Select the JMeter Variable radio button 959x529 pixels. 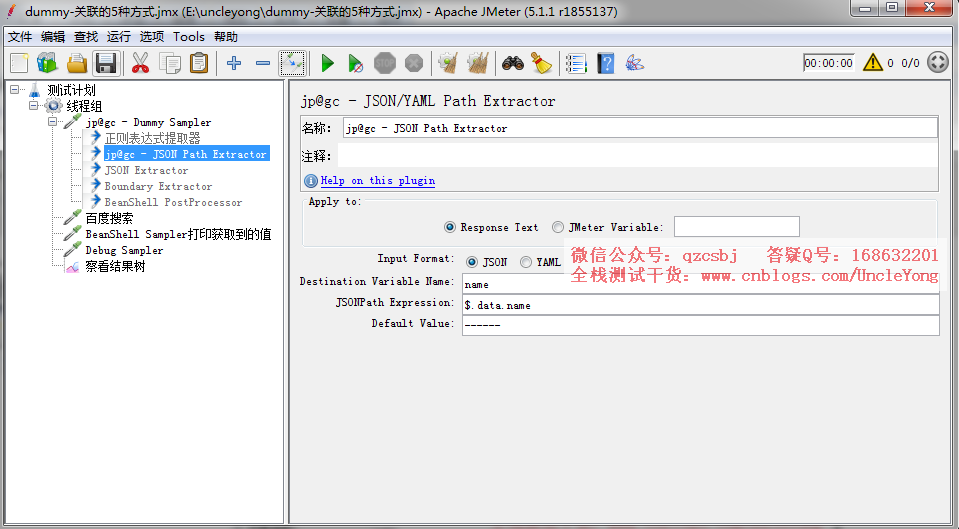(558, 228)
